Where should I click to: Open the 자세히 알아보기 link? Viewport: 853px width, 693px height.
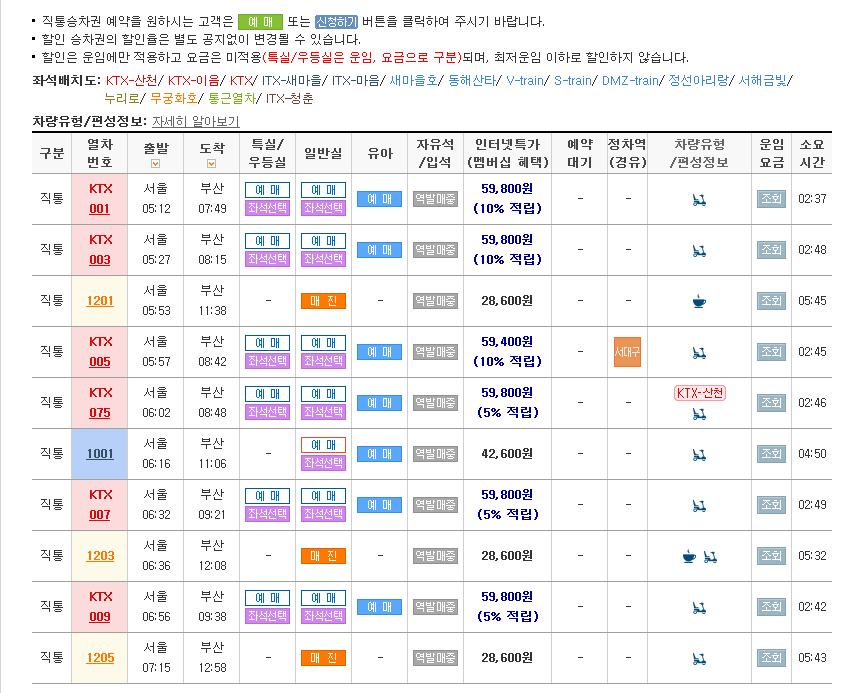195,121
